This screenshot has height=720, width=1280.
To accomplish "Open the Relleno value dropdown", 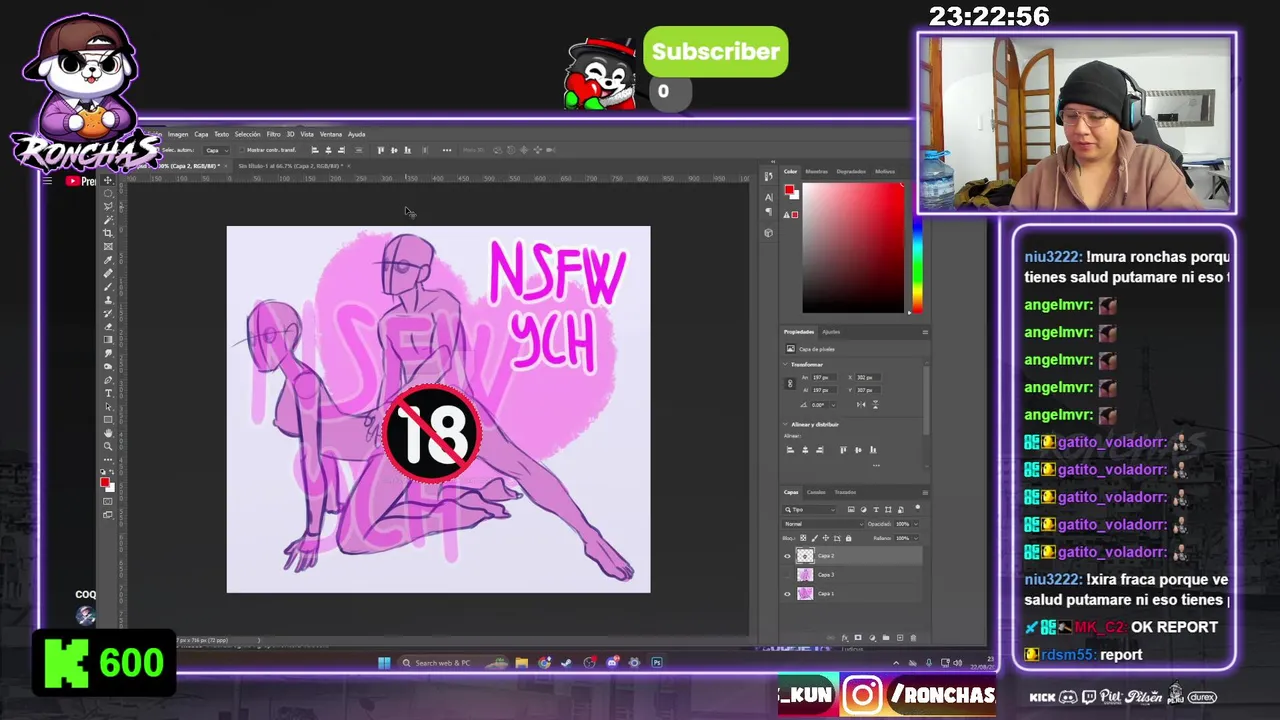I will (x=916, y=538).
